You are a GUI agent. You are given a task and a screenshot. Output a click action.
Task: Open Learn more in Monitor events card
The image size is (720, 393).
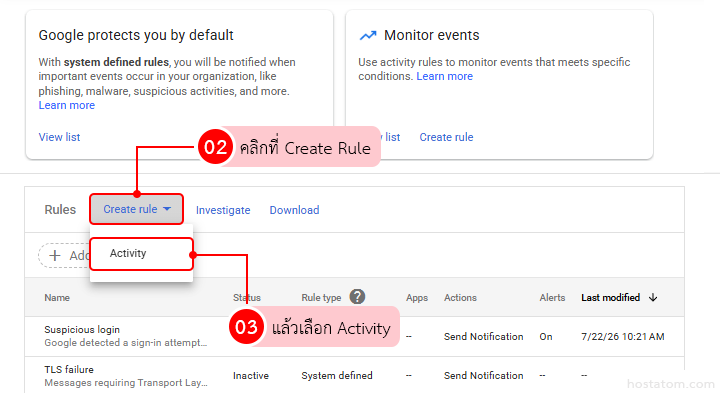click(x=444, y=76)
